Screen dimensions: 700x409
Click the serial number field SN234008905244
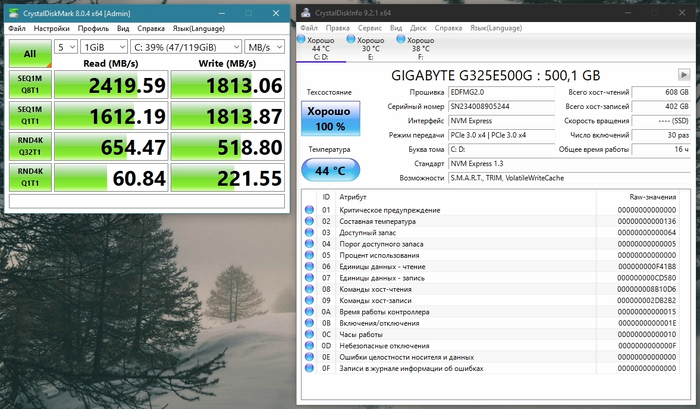point(501,106)
